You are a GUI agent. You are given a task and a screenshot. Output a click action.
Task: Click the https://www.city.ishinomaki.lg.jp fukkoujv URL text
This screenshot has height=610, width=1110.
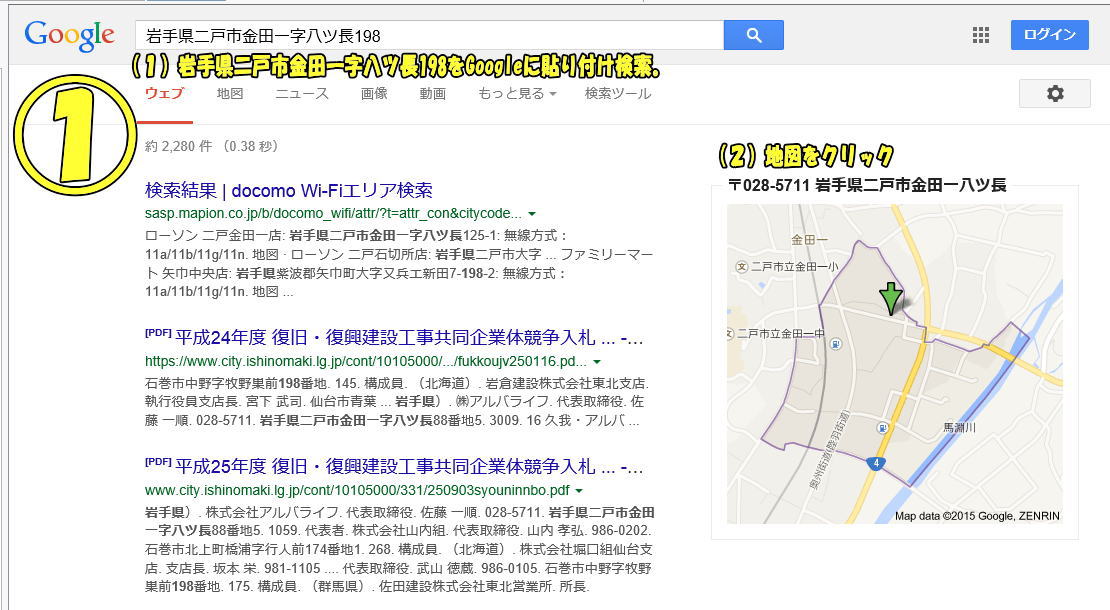(x=365, y=362)
